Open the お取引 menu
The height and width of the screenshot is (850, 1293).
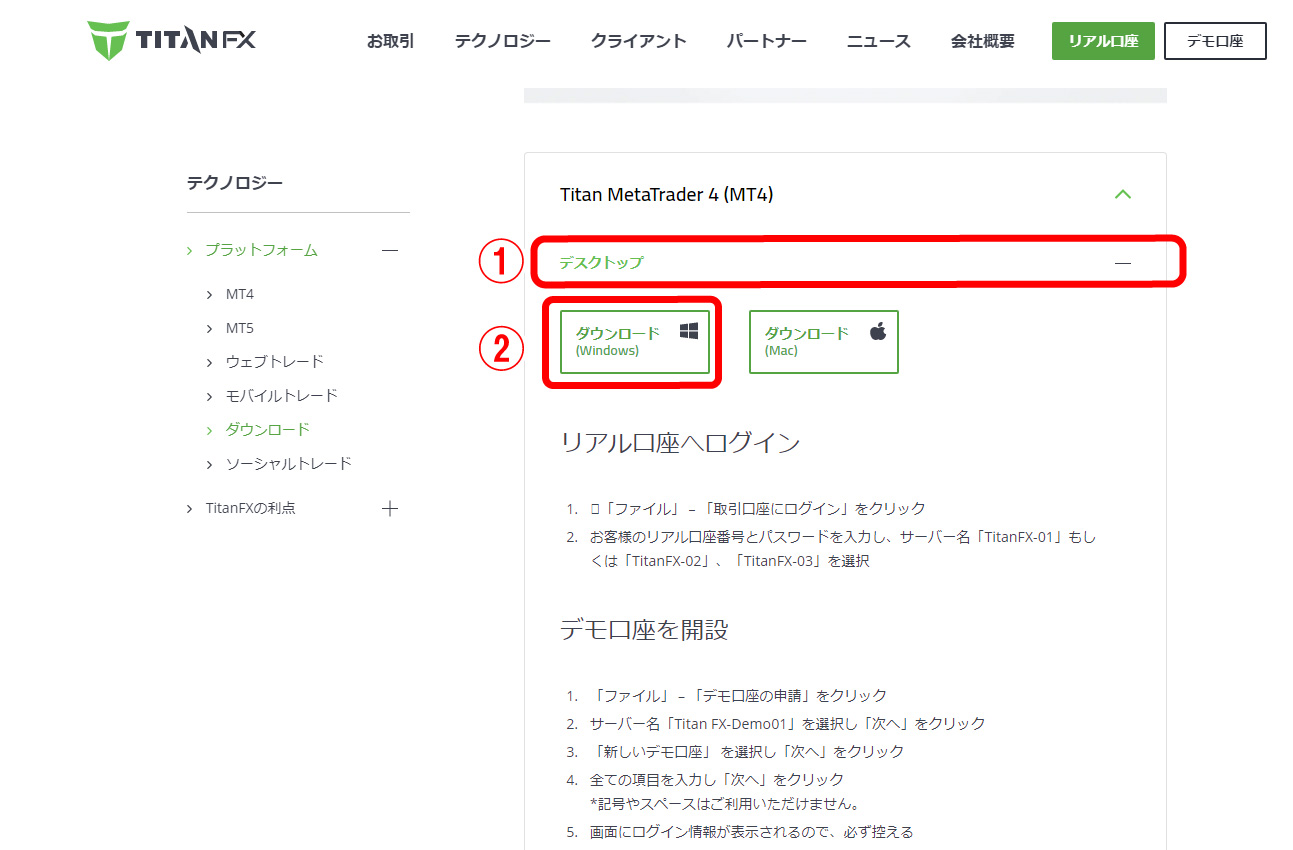coord(390,41)
